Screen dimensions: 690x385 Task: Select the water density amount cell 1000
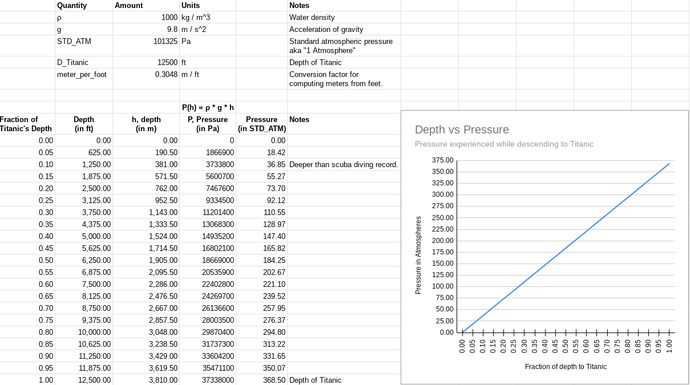coord(146,18)
